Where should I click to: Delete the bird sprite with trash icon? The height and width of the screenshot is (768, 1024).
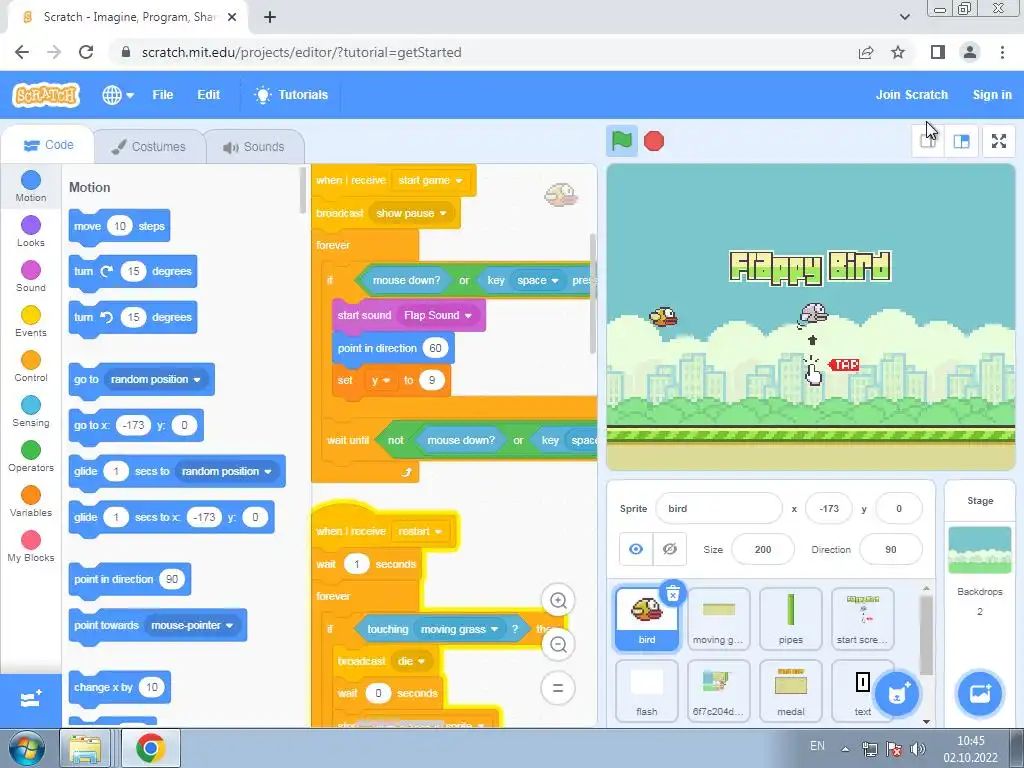pos(673,593)
